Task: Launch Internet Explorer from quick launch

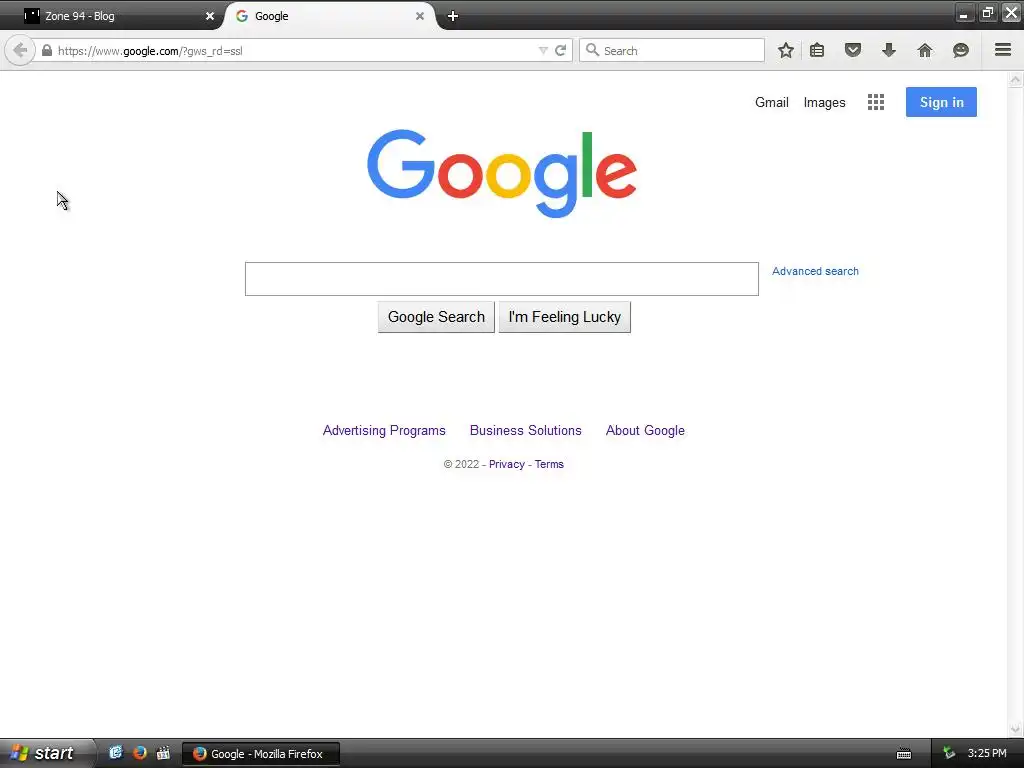Action: pos(116,753)
